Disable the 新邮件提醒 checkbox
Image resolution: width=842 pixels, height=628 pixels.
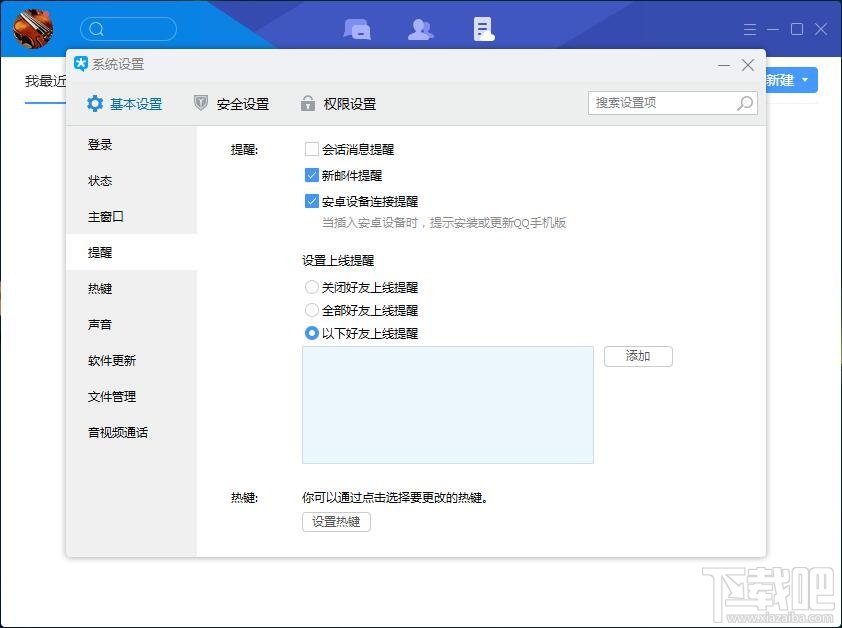(312, 174)
